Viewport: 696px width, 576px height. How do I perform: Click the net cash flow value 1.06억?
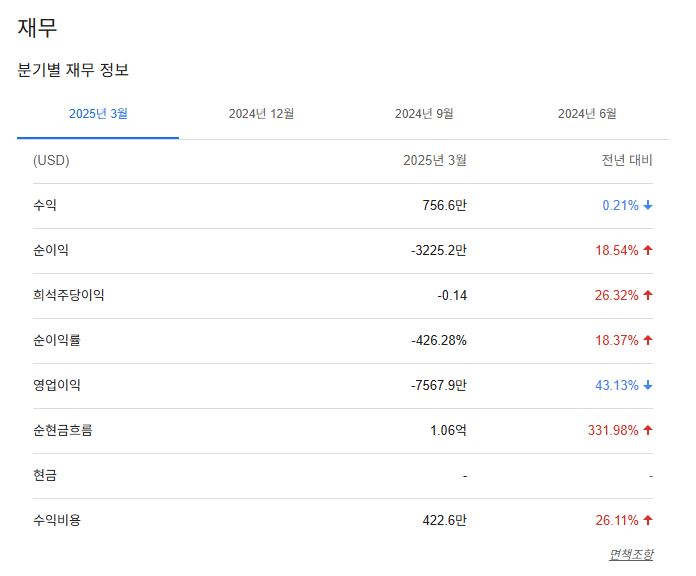point(448,430)
